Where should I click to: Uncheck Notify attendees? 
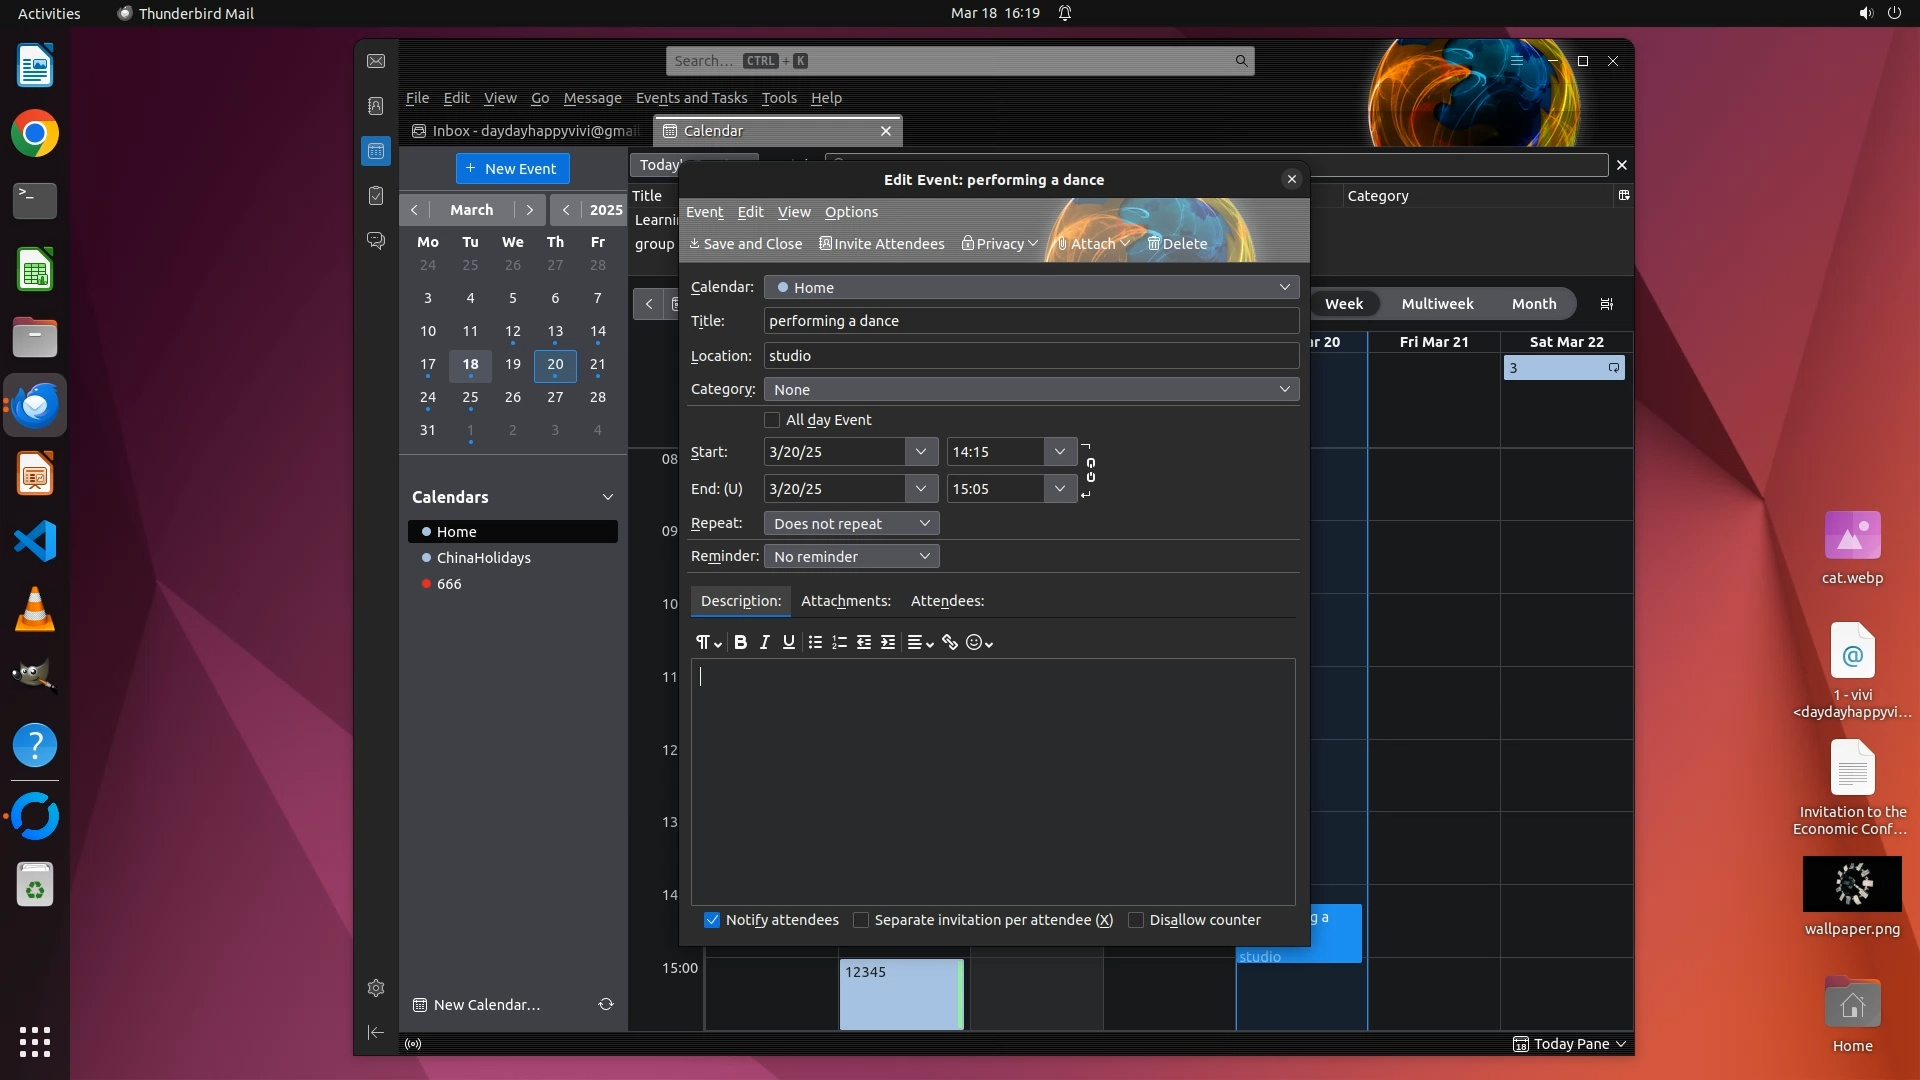click(712, 920)
